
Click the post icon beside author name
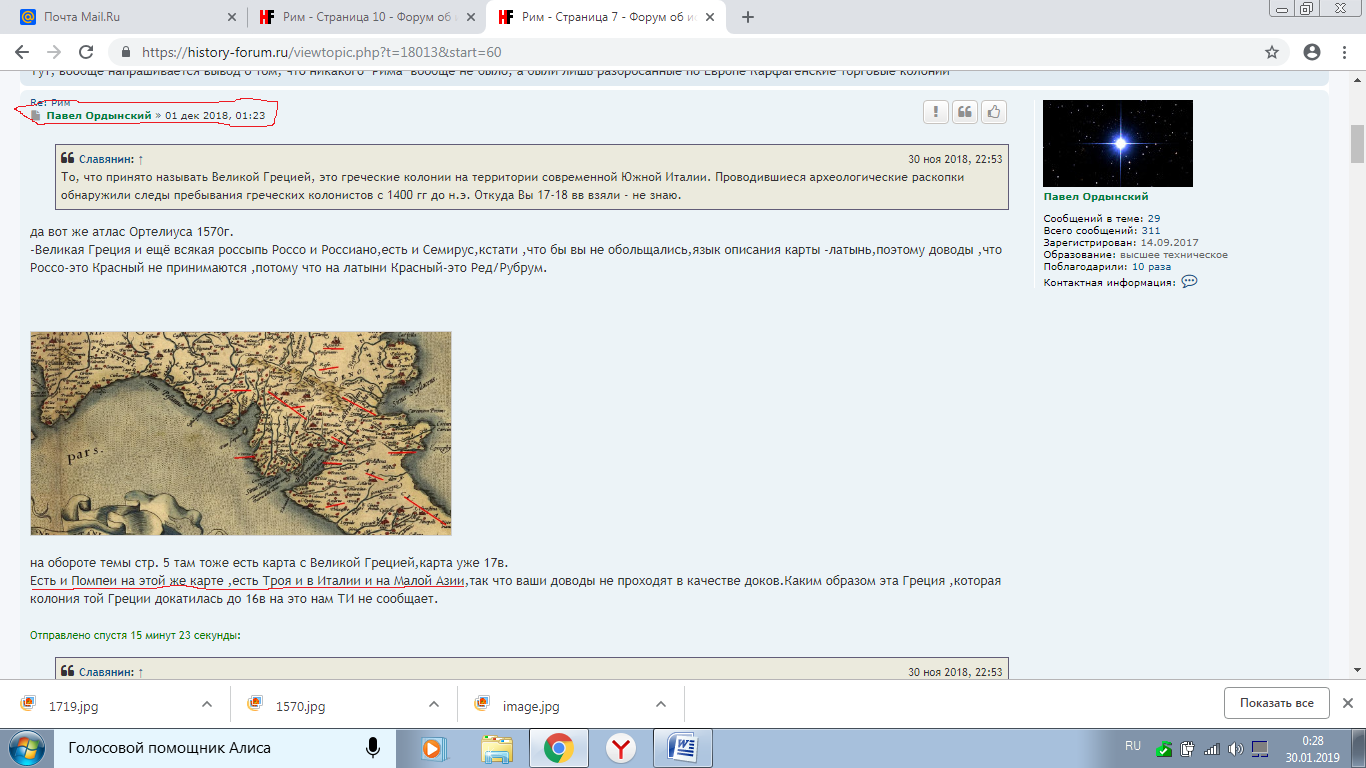pyautogui.click(x=36, y=116)
